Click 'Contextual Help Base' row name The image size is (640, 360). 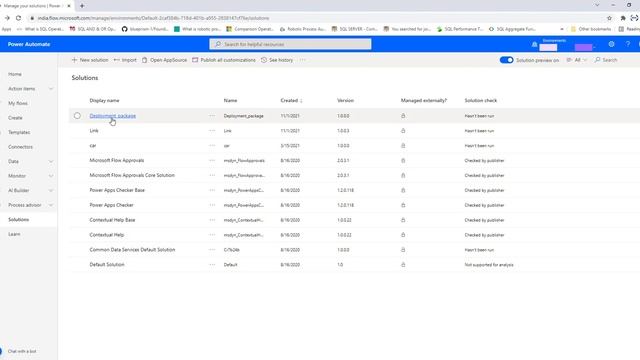[112, 220]
